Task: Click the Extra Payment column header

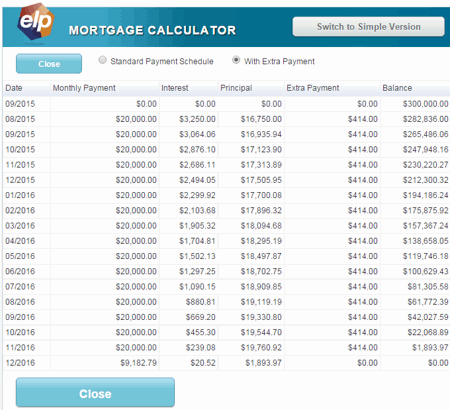Action: (x=332, y=88)
